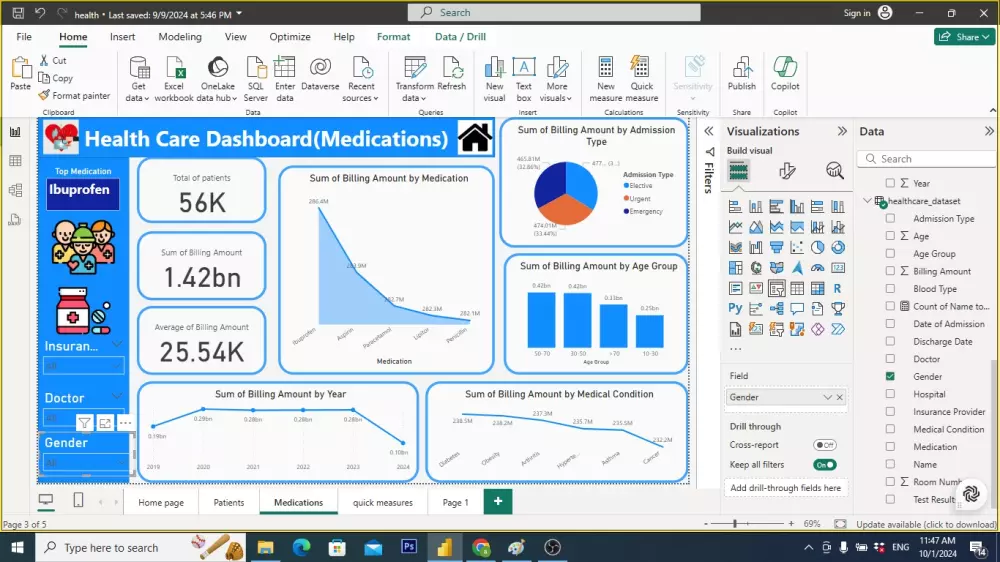This screenshot has width=1000, height=562.
Task: Switch to Report view in left sidebar
Action: [x=15, y=132]
